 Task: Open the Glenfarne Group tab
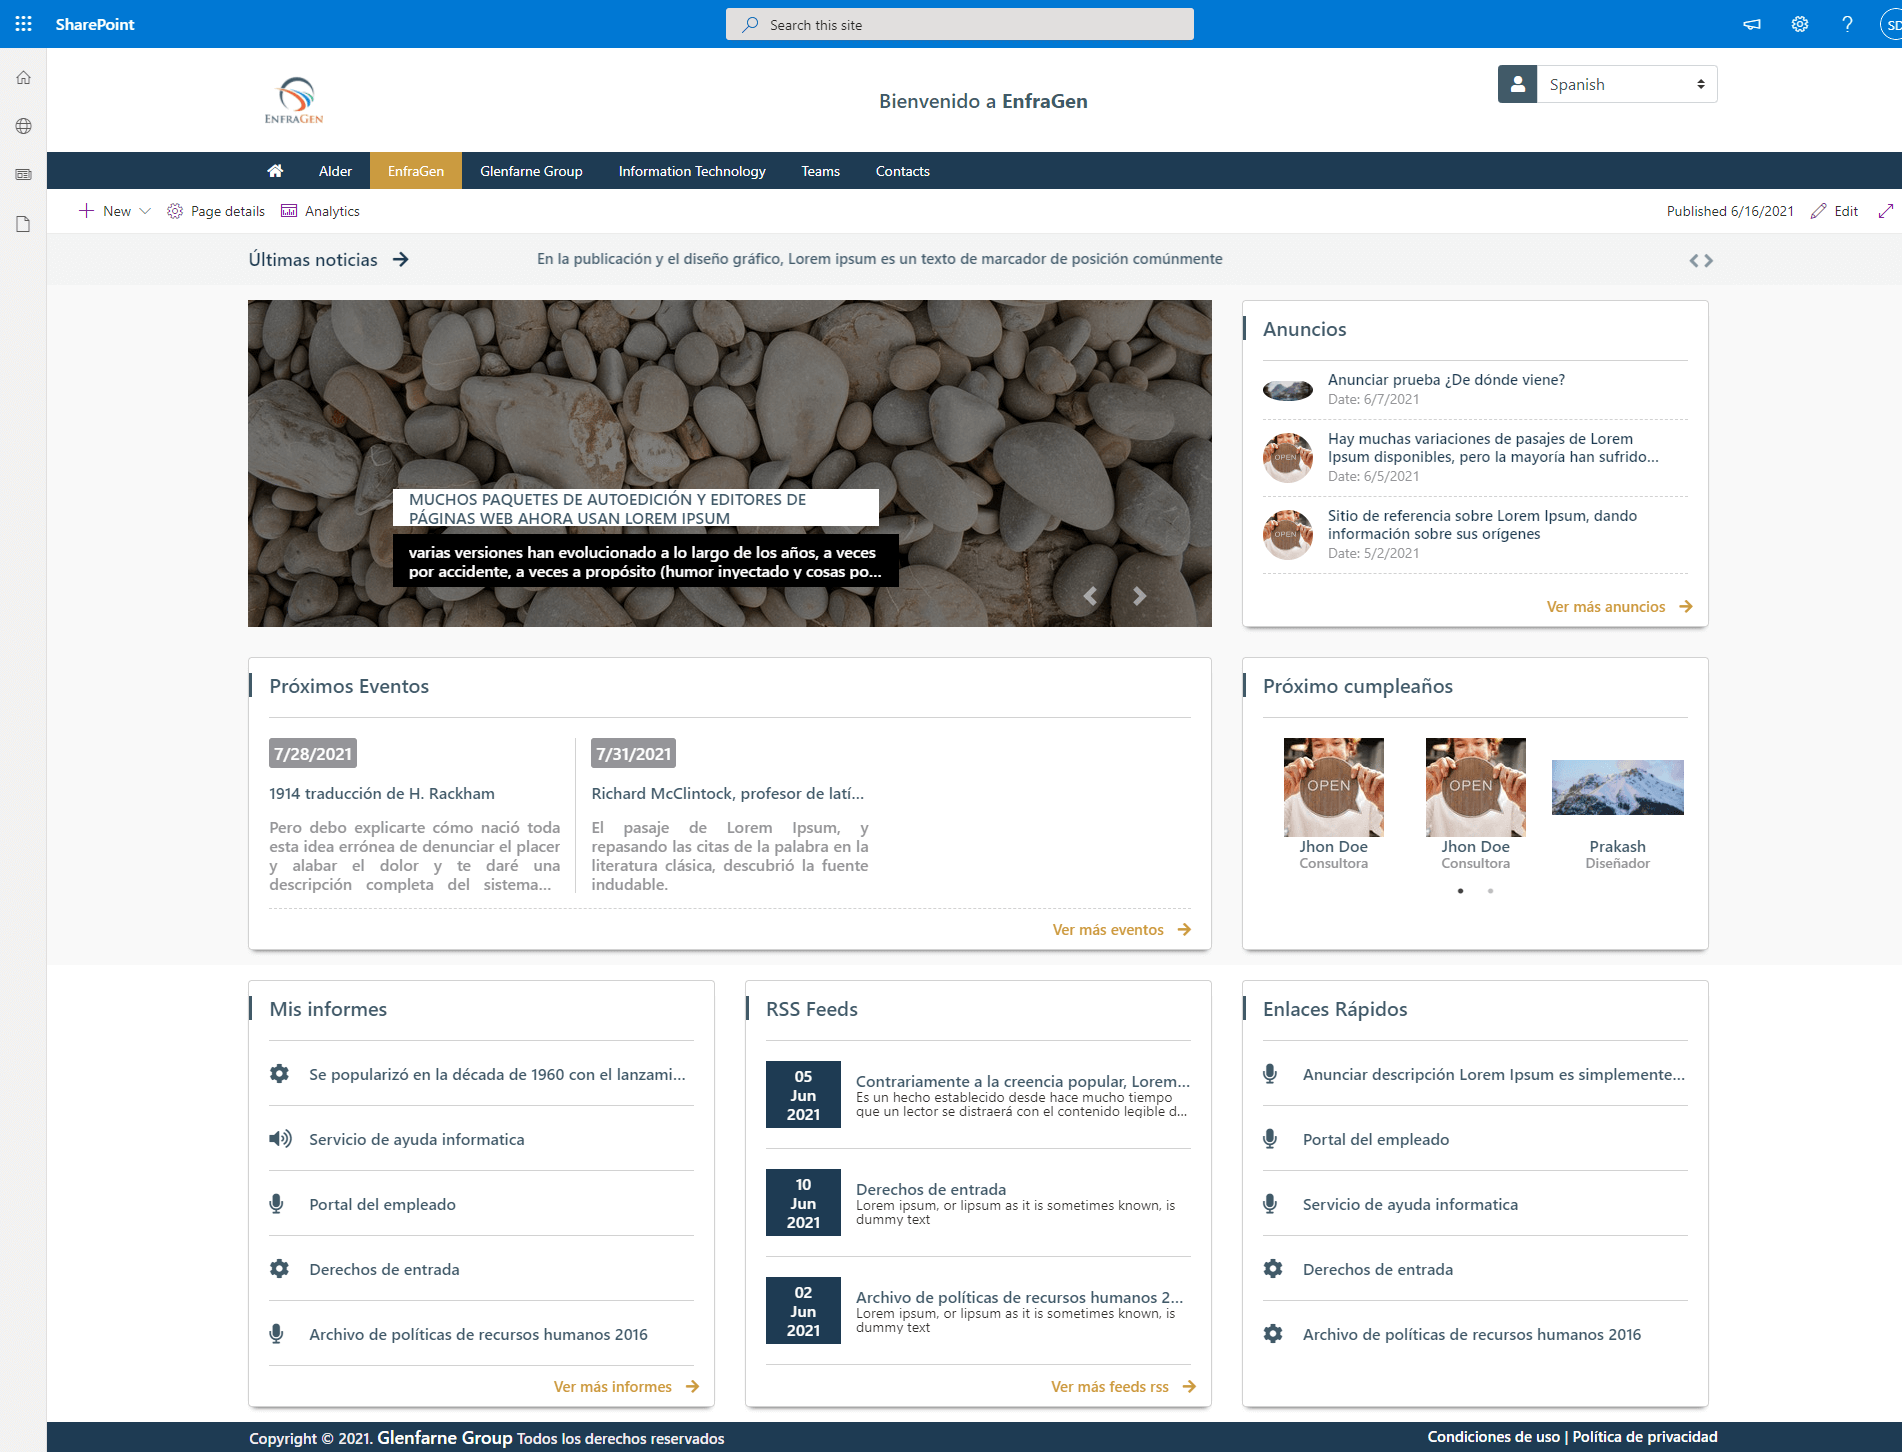pyautogui.click(x=531, y=171)
